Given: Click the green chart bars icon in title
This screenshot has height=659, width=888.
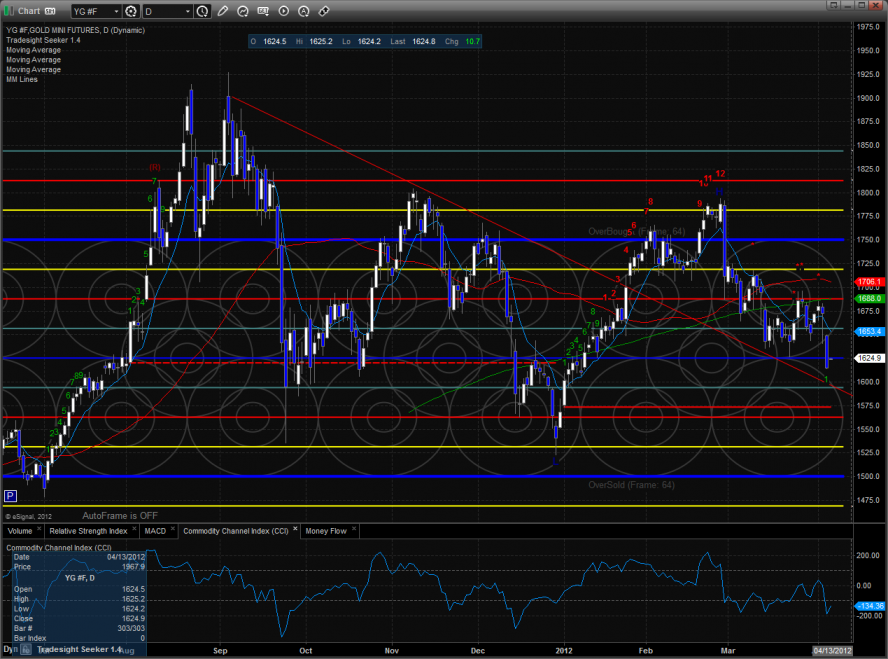Looking at the screenshot, I should click(x=10, y=12).
